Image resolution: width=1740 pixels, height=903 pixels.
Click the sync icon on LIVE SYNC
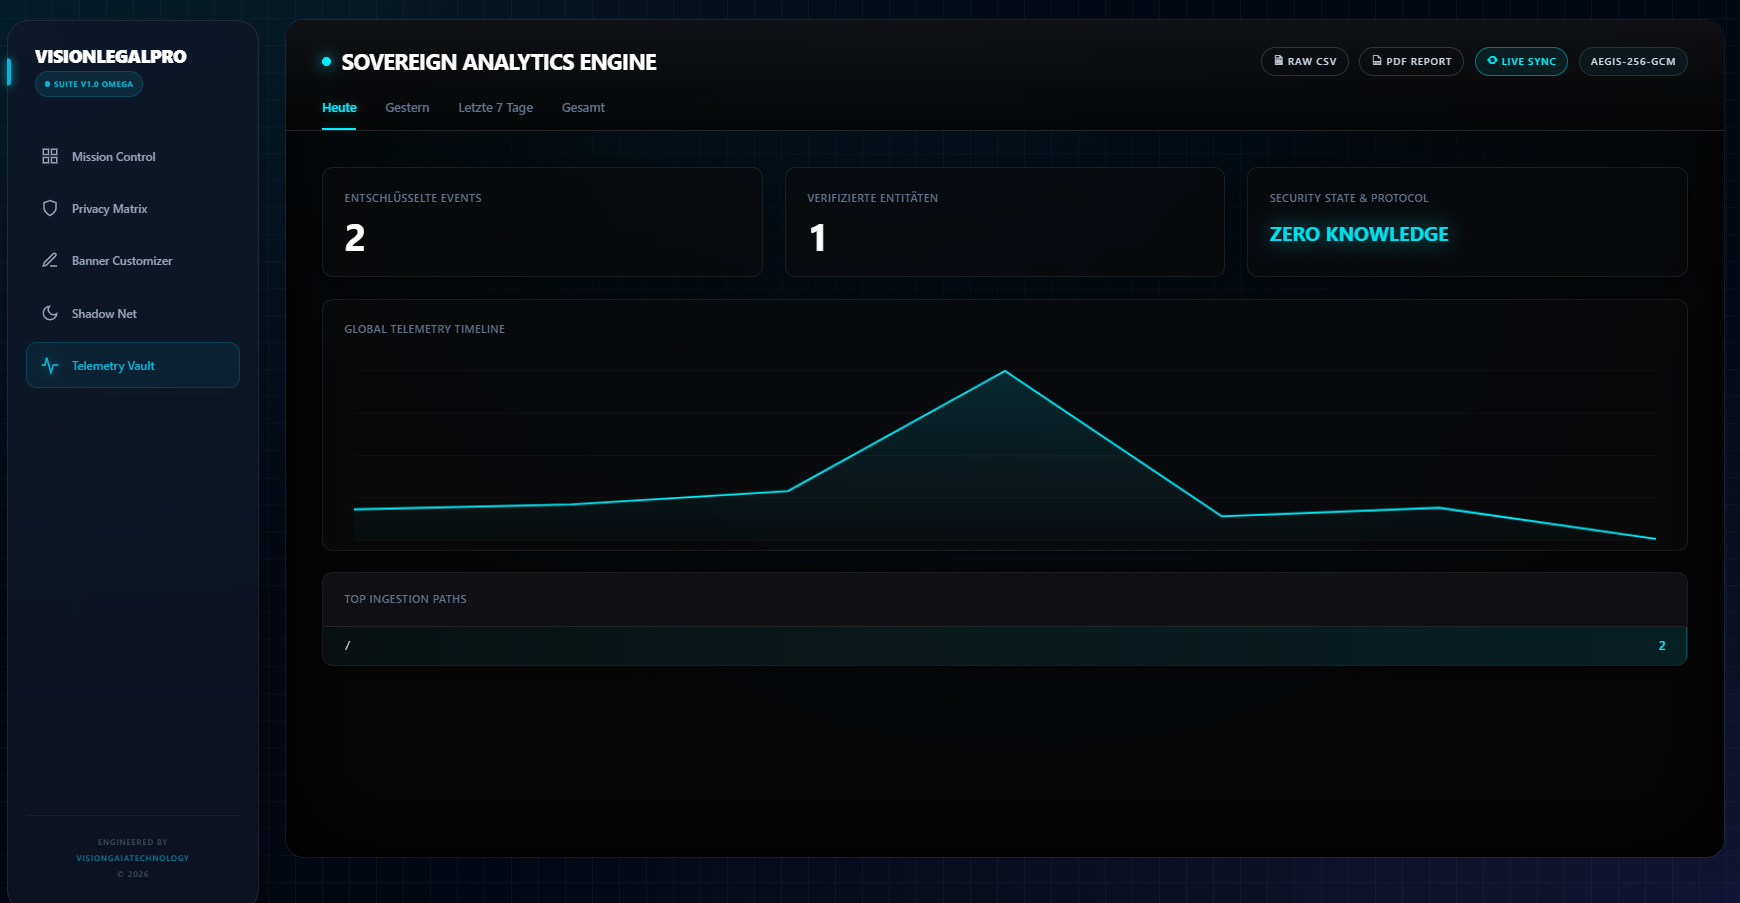pyautogui.click(x=1492, y=61)
